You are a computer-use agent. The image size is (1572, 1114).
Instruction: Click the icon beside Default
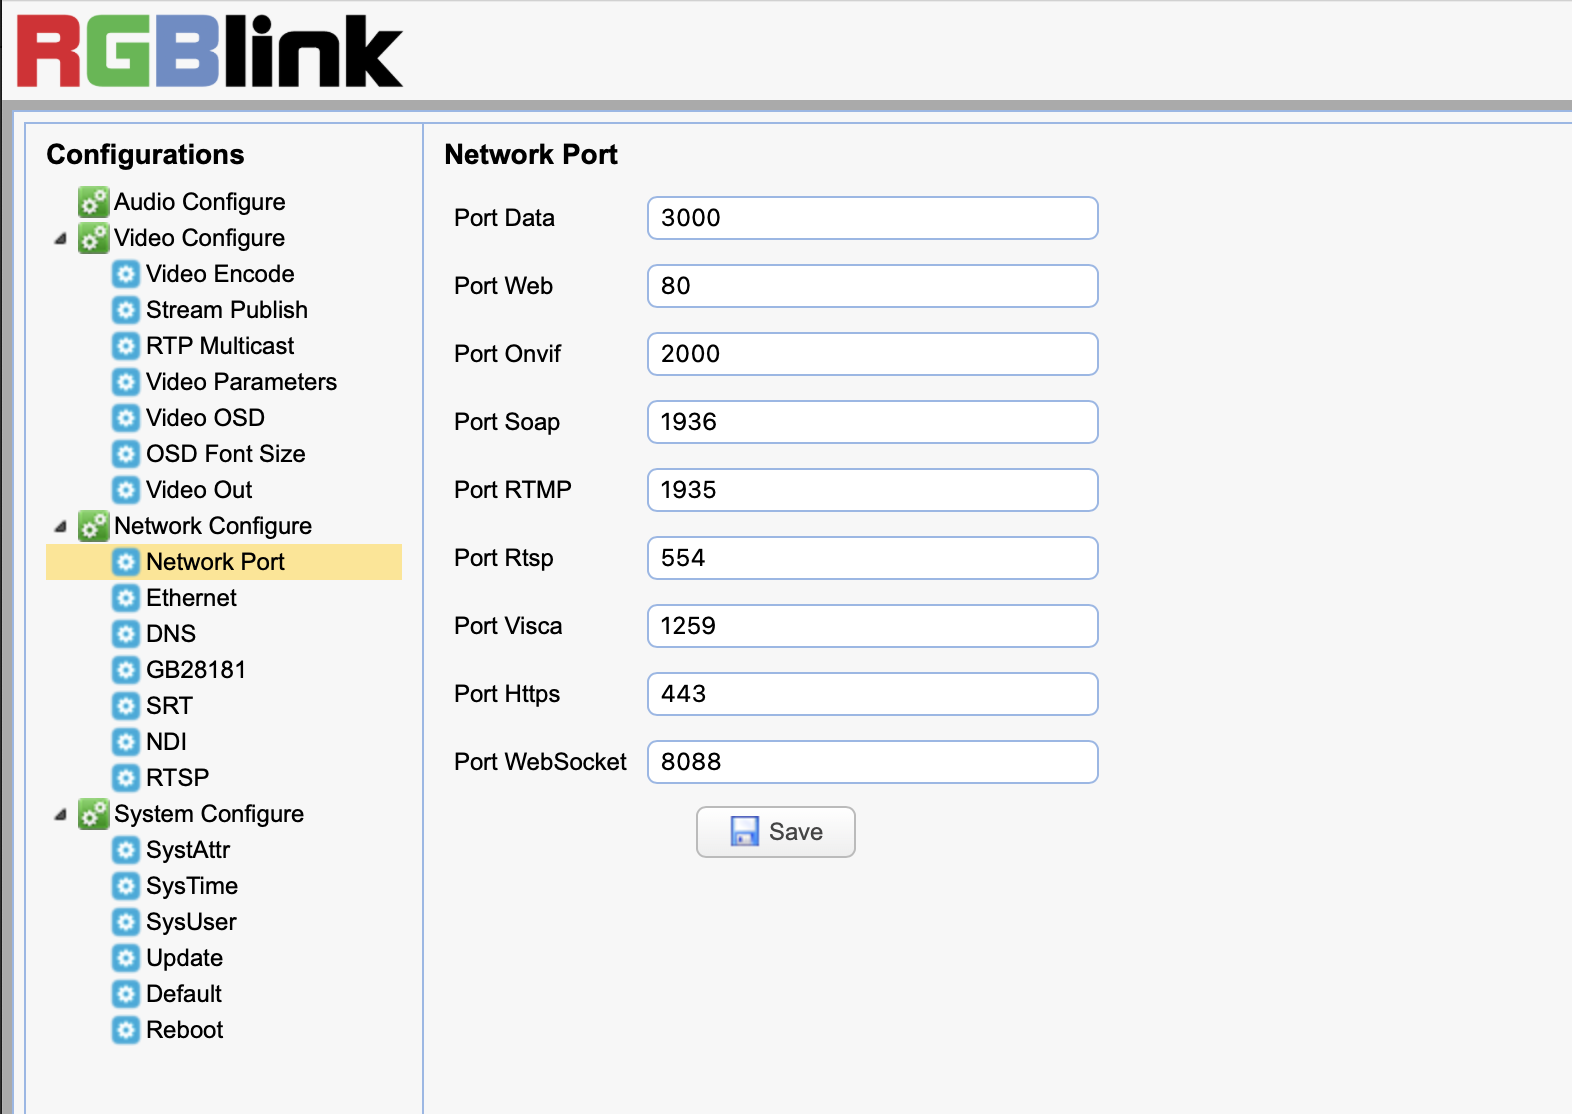tap(125, 994)
